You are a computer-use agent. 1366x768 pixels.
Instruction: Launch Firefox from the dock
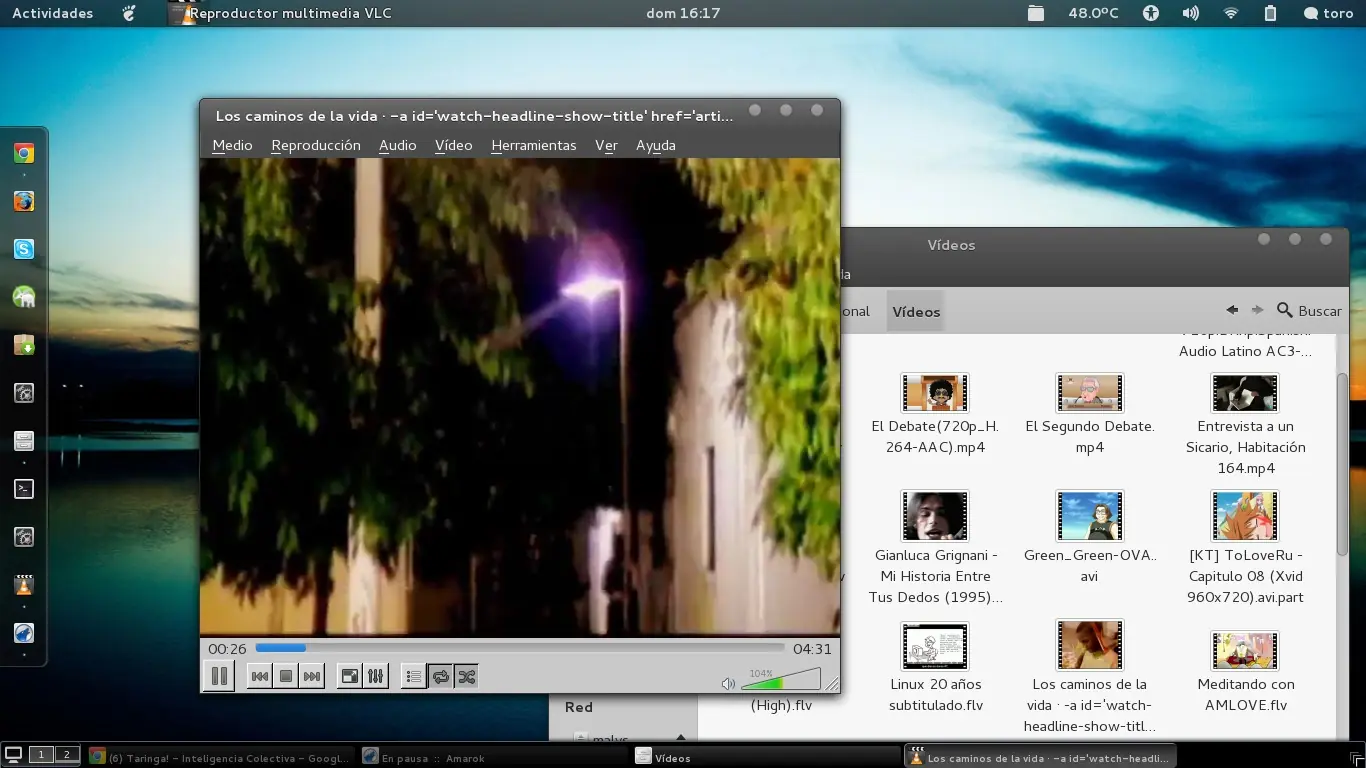24,201
